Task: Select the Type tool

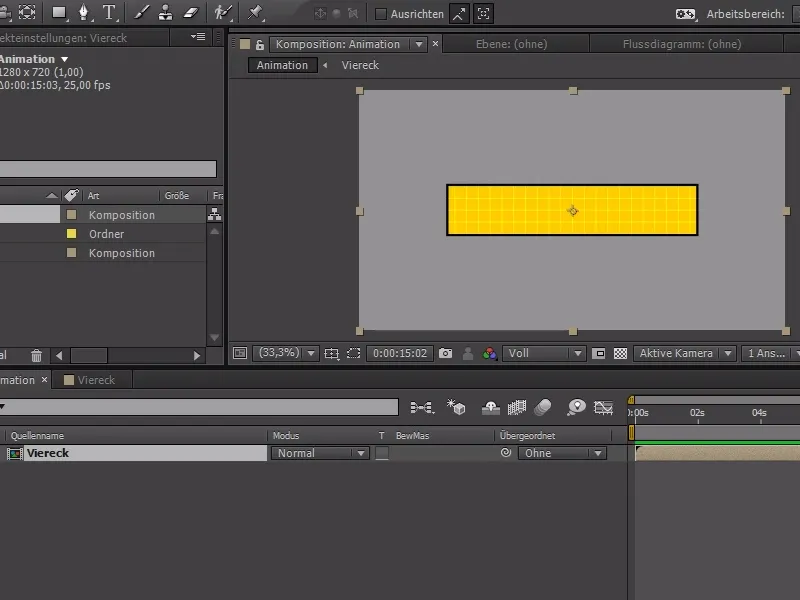Action: [109, 13]
